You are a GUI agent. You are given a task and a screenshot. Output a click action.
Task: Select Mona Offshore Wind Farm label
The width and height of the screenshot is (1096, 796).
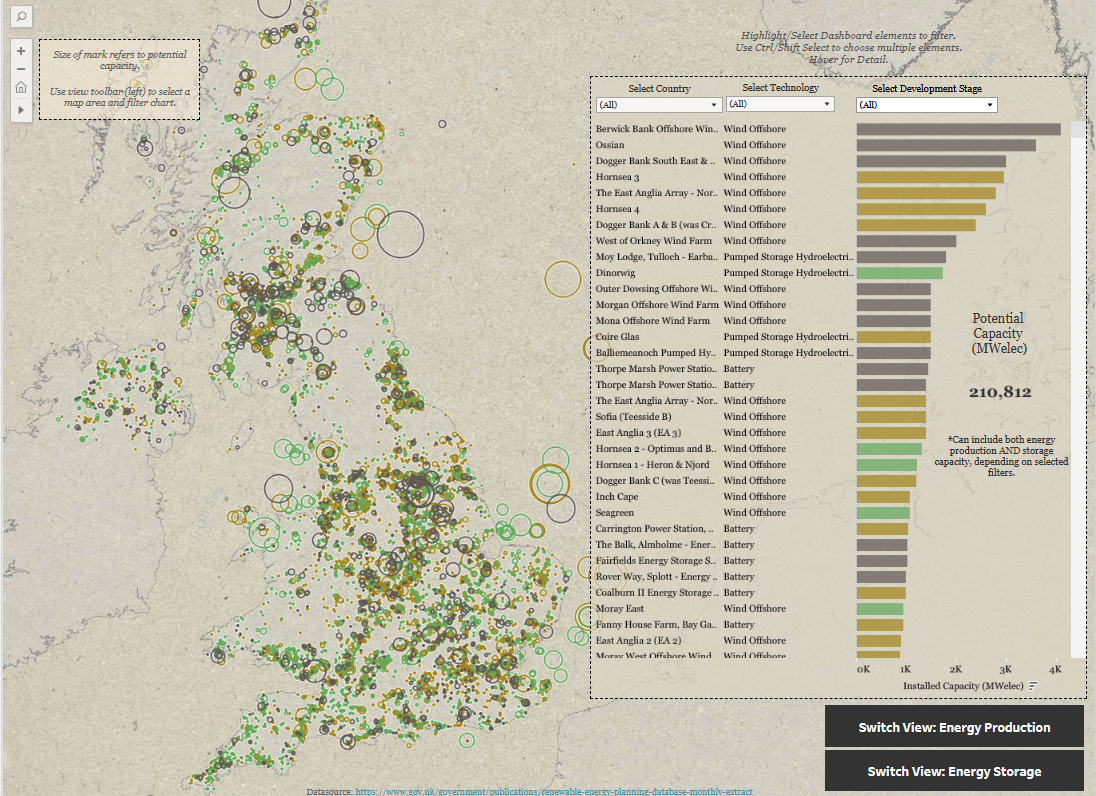click(652, 321)
